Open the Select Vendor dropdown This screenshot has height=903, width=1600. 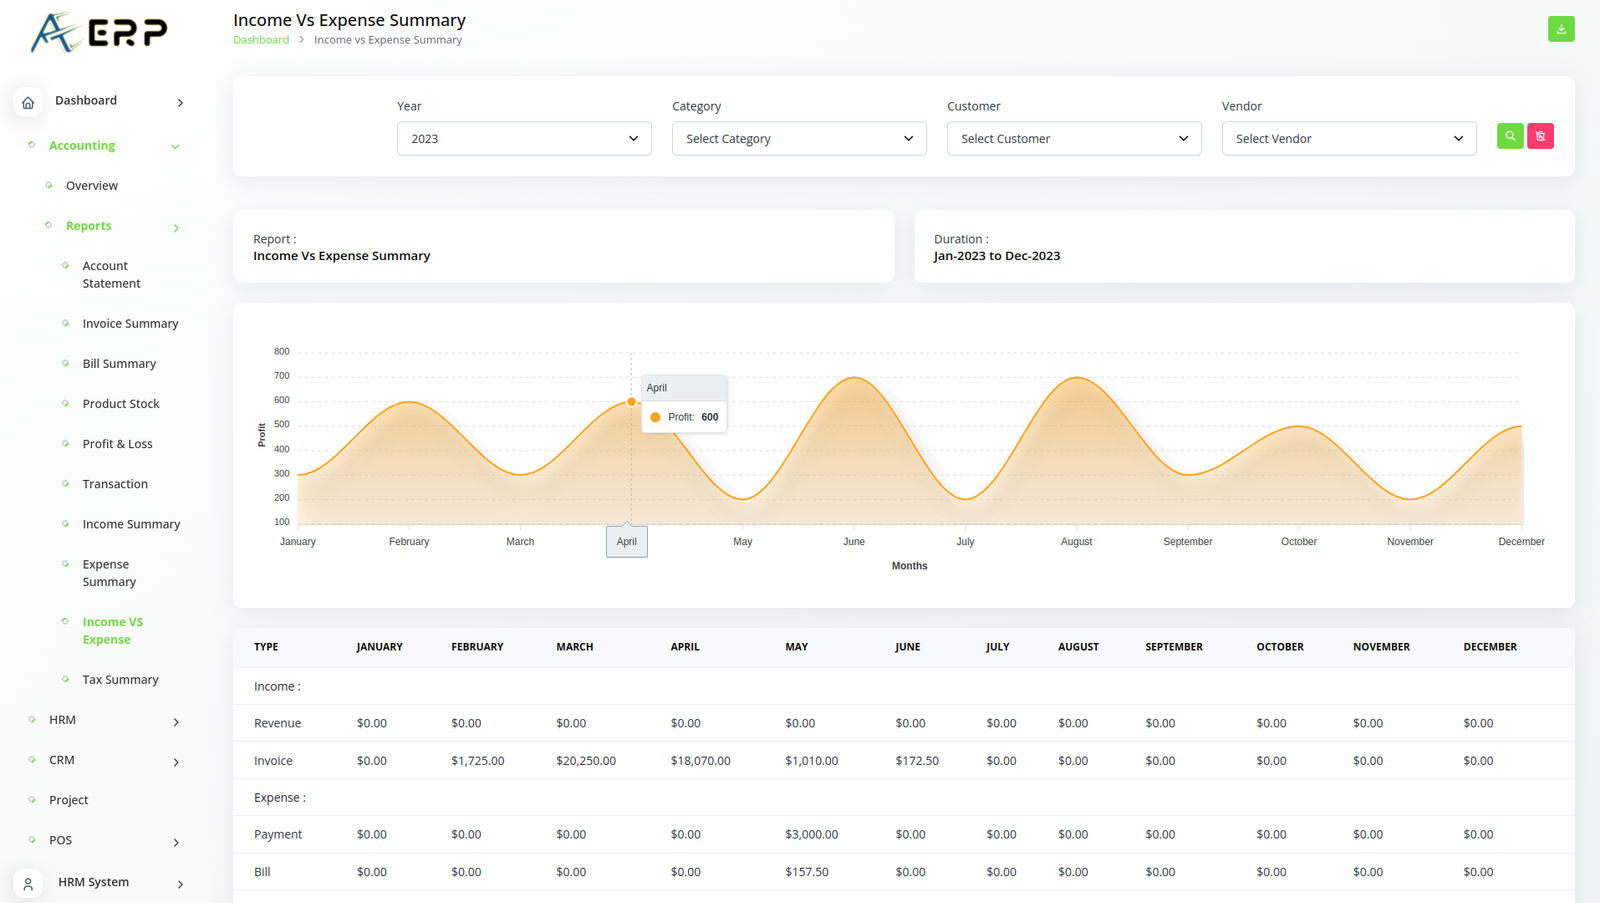click(x=1348, y=139)
